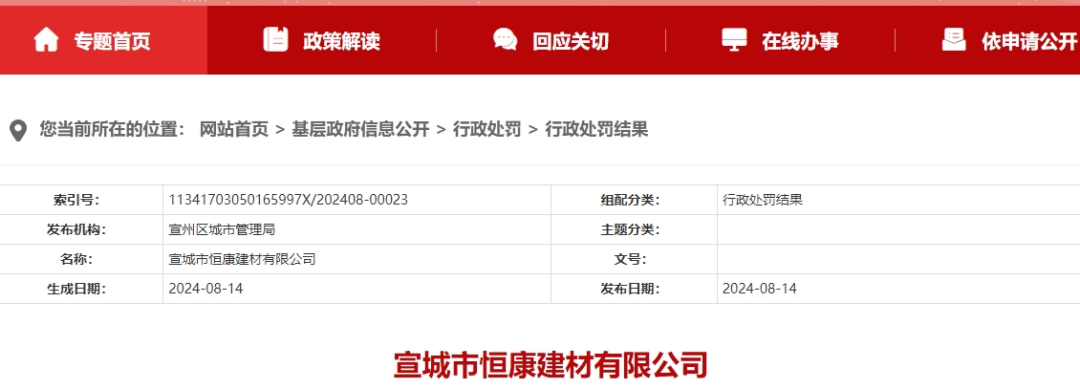The width and height of the screenshot is (1080, 389).
Task: Select the 生成日期 value 2024-08-14
Action: coord(206,289)
